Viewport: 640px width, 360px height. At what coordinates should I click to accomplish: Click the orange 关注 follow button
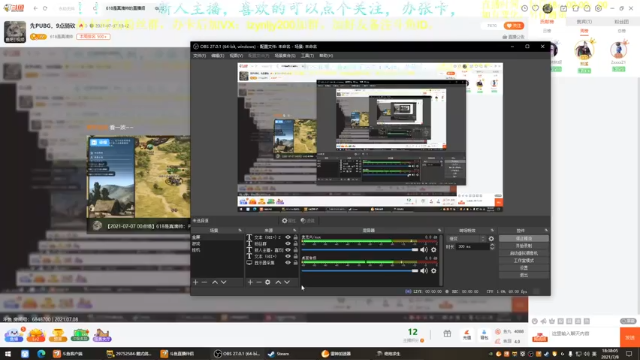pos(514,26)
